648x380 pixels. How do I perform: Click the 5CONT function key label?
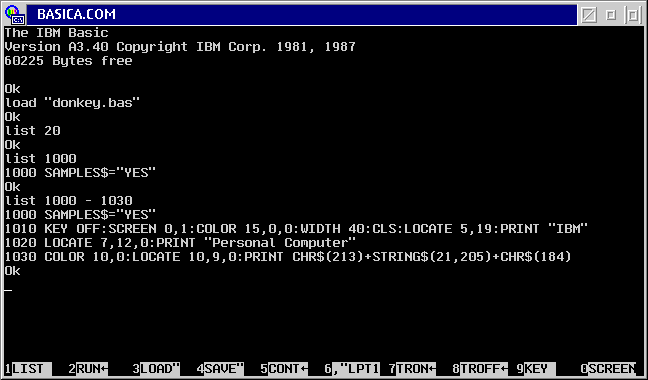[284, 368]
